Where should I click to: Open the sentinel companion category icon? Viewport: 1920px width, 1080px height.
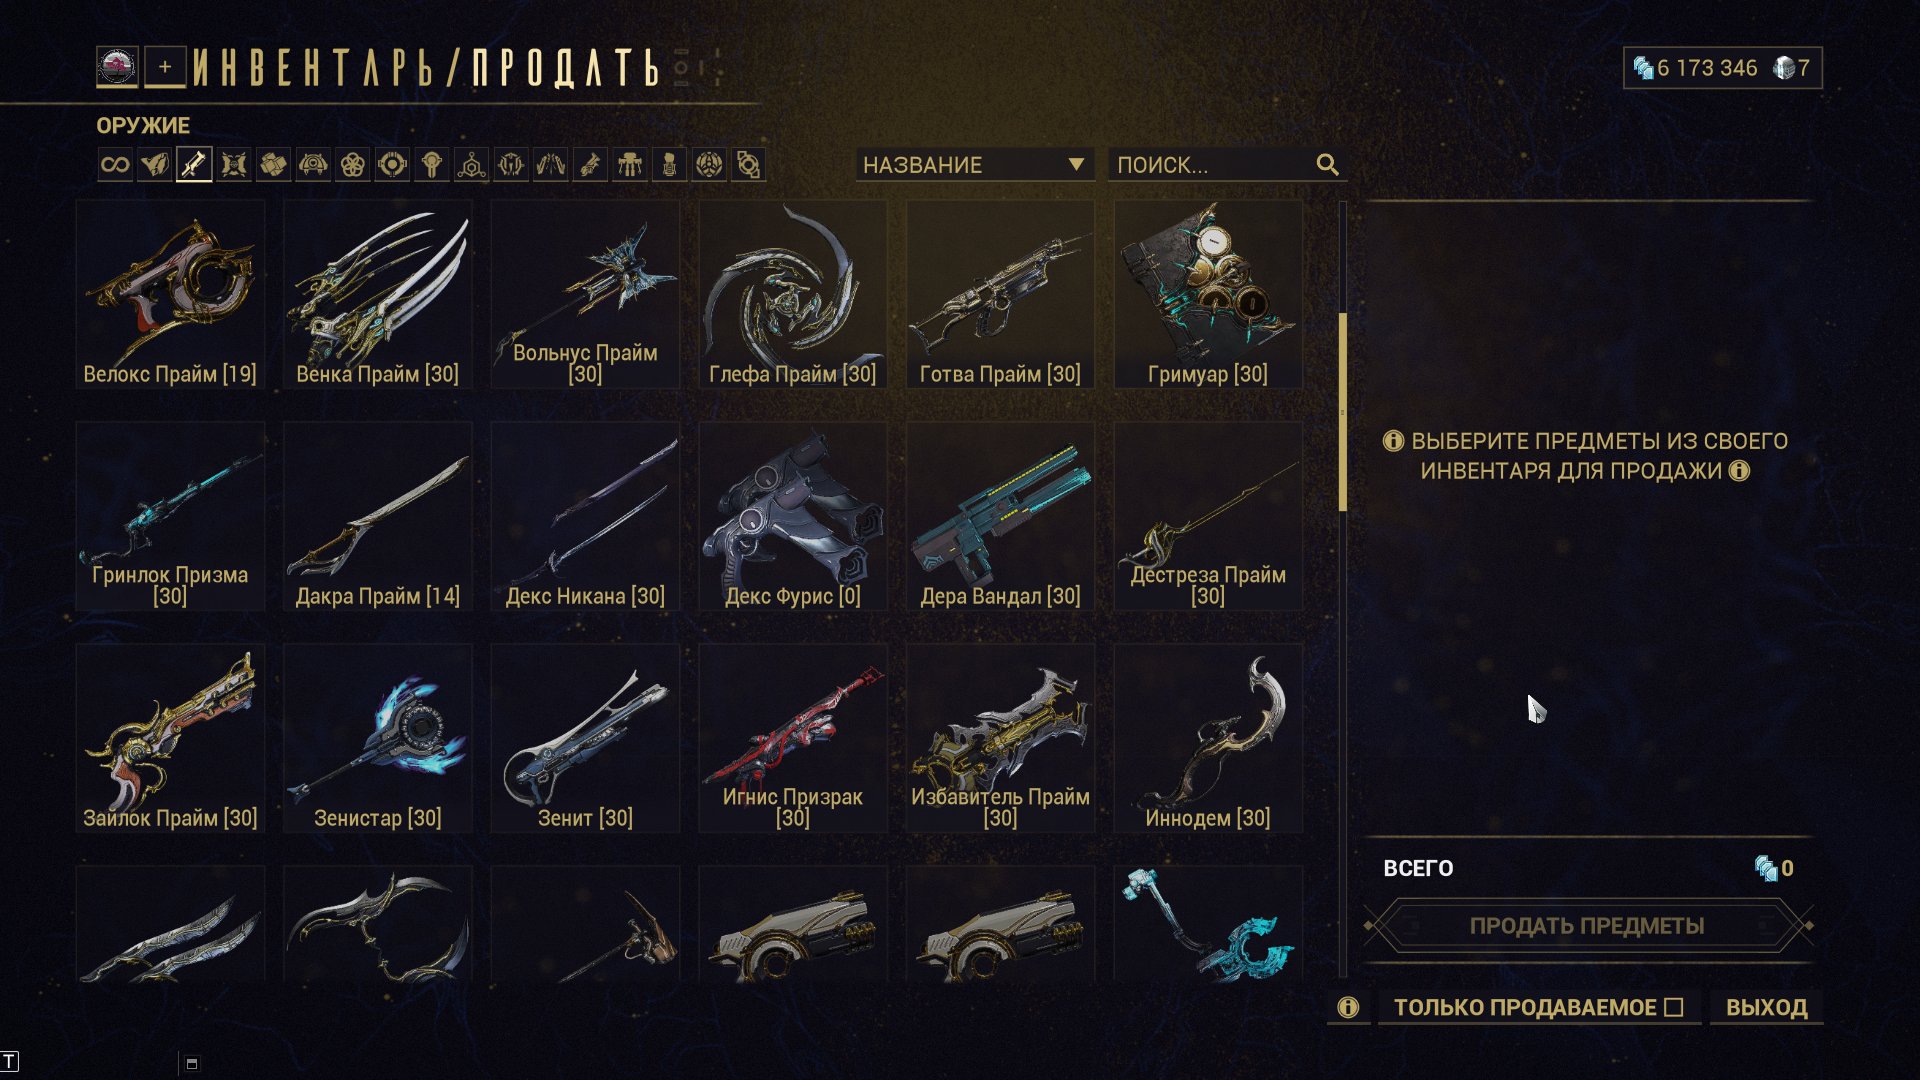click(313, 165)
